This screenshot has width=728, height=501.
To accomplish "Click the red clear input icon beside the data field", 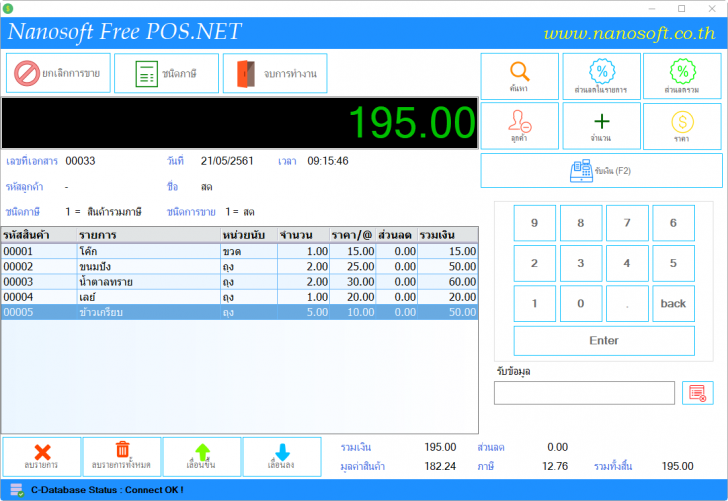I will 697,393.
